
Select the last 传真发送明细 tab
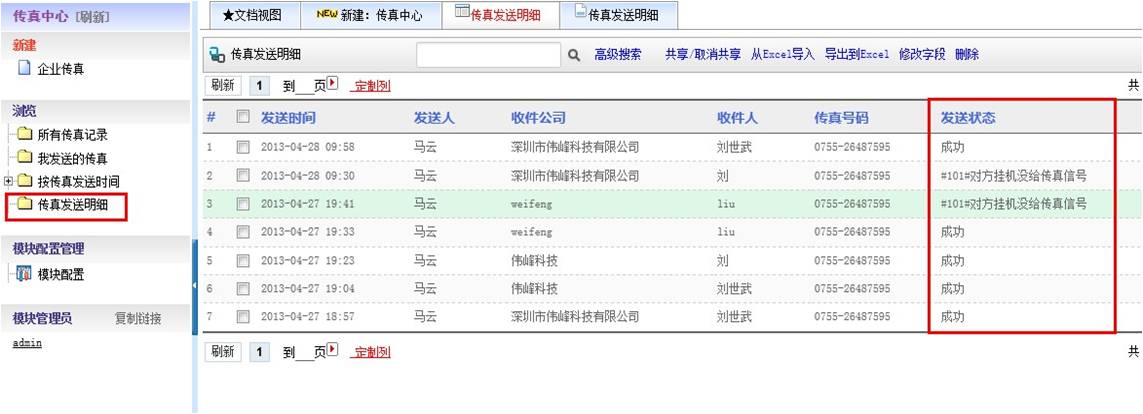pyautogui.click(x=618, y=15)
